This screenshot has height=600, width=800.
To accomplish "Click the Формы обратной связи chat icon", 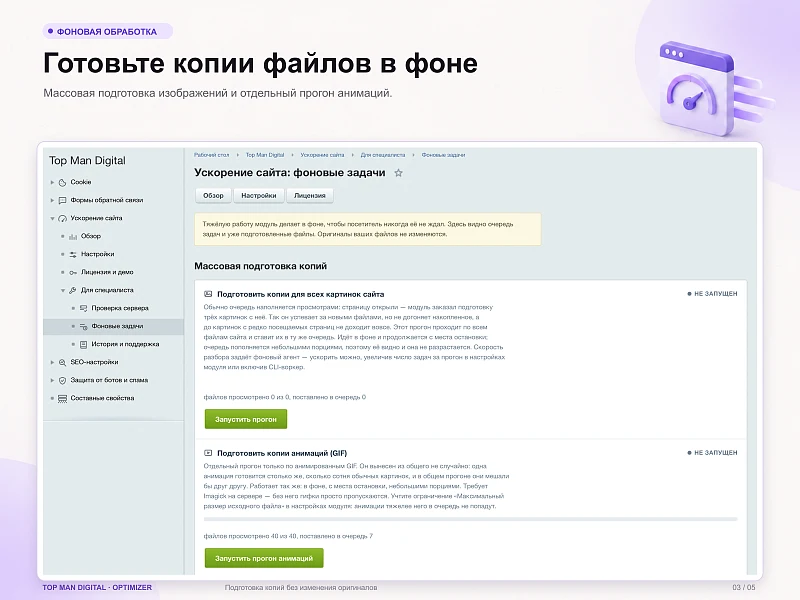I will click(62, 200).
